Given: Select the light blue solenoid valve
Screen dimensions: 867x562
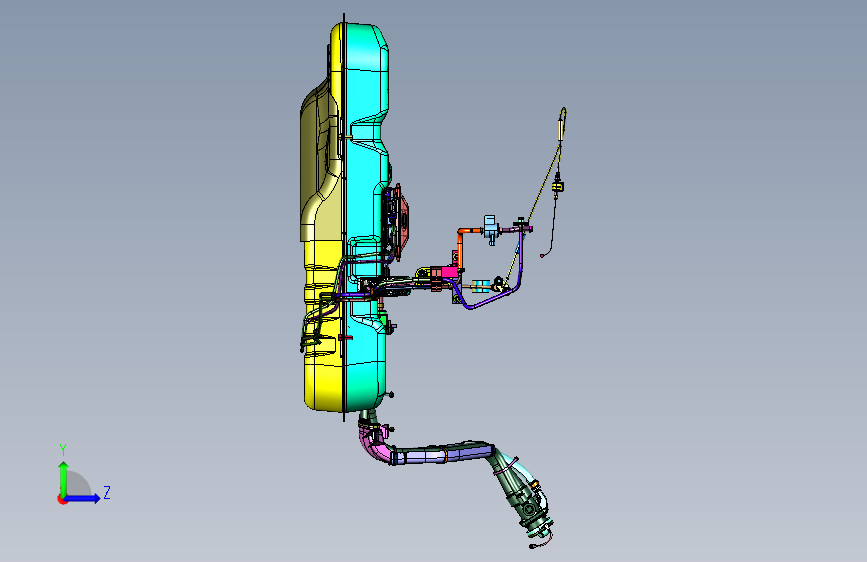Looking at the screenshot, I should [490, 228].
